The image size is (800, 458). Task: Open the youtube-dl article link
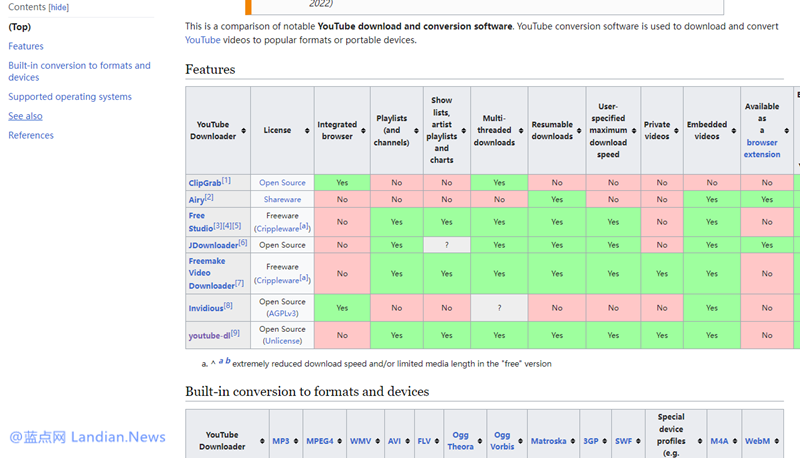[x=209, y=336]
